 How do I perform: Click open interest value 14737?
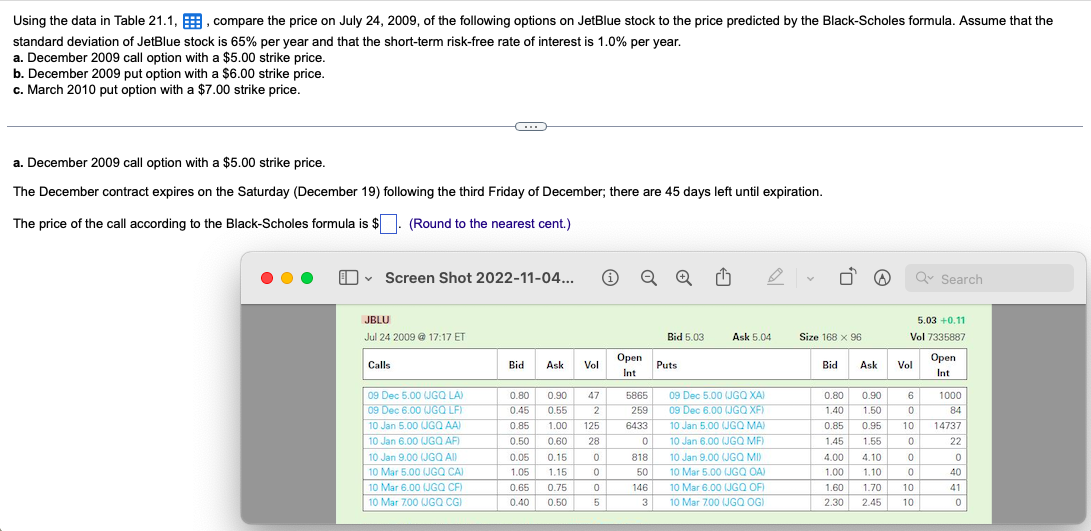[946, 424]
